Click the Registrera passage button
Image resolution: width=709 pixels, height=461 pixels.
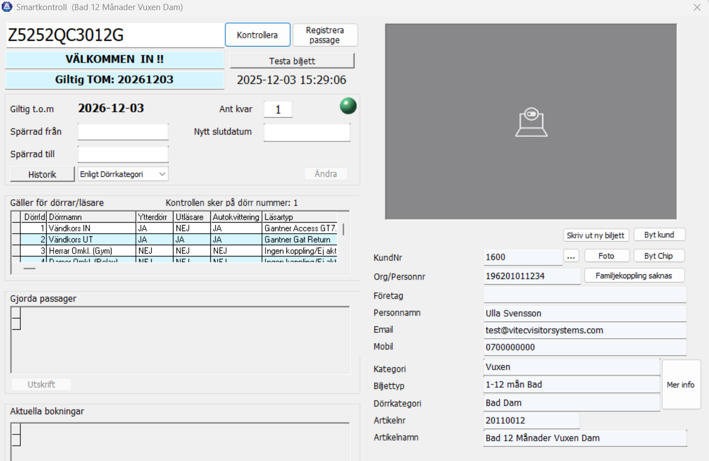click(x=325, y=35)
